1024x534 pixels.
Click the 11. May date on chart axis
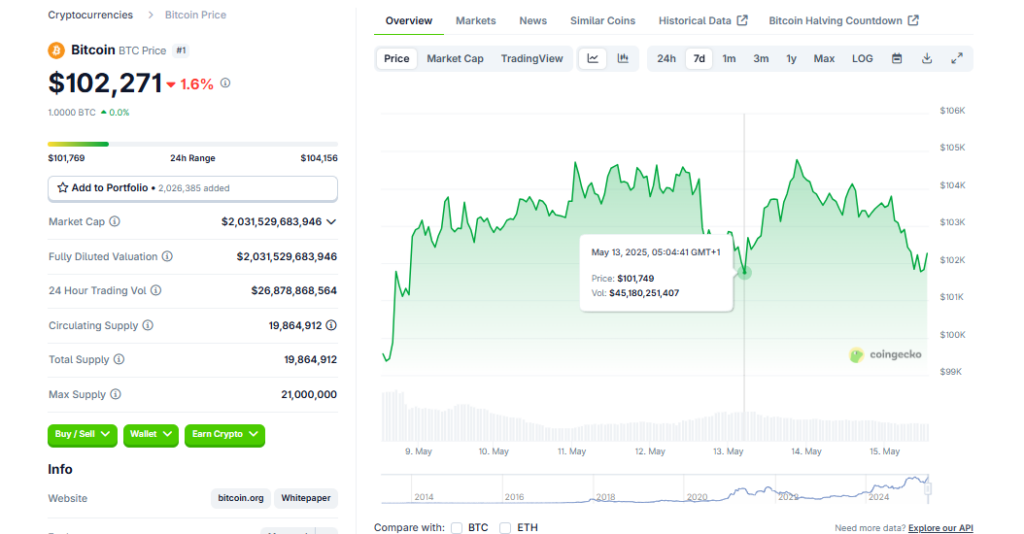click(571, 451)
